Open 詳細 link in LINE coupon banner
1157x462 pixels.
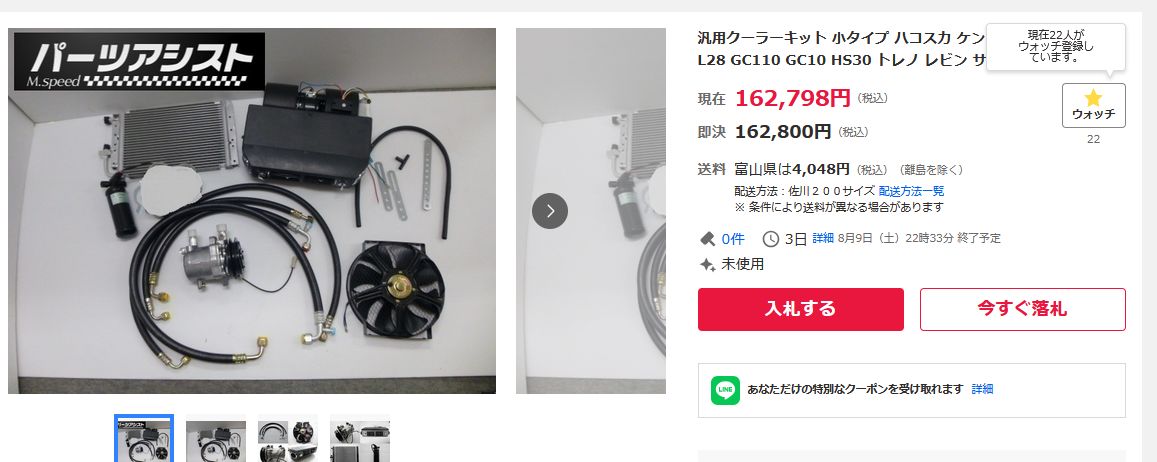point(982,389)
